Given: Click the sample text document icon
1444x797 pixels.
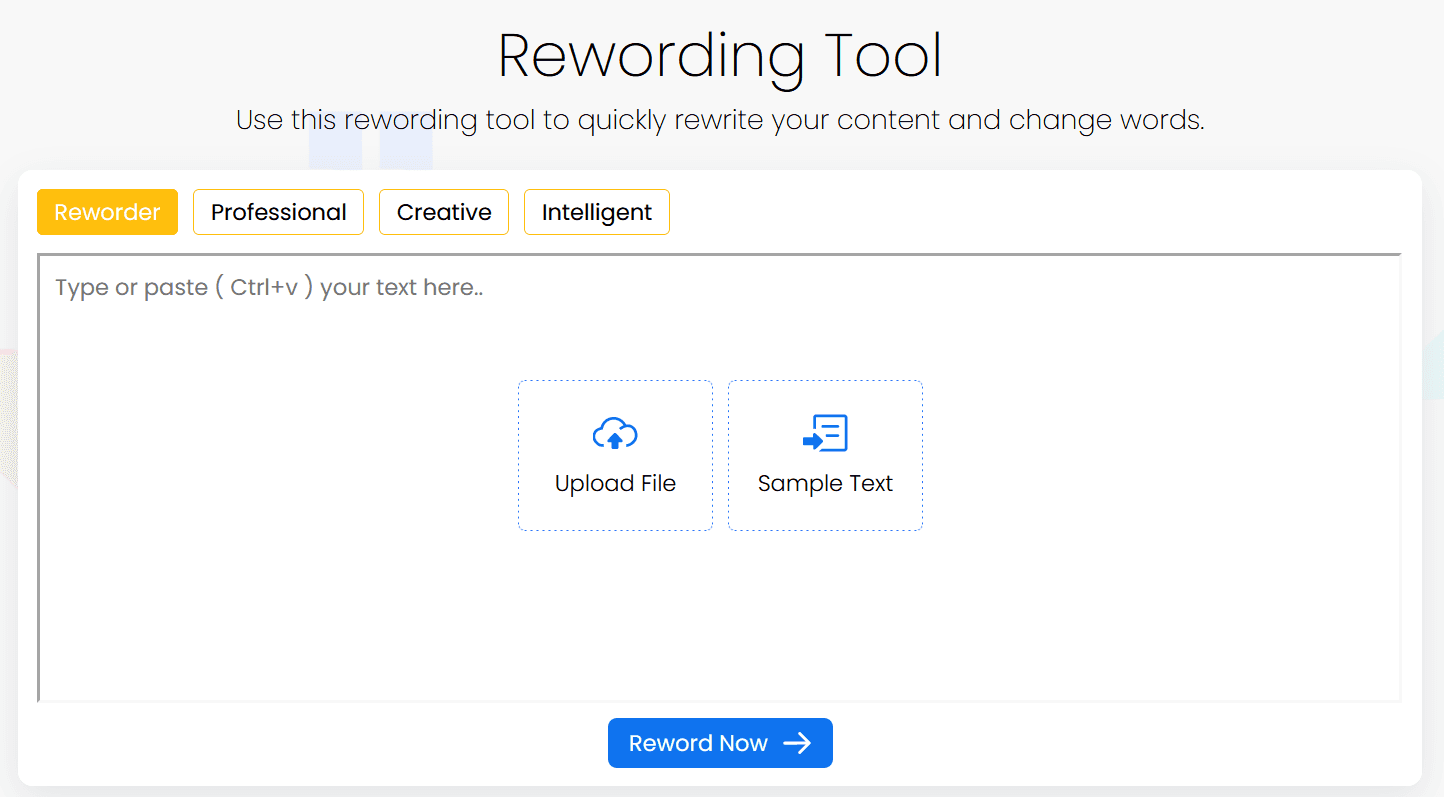Looking at the screenshot, I should tap(825, 434).
